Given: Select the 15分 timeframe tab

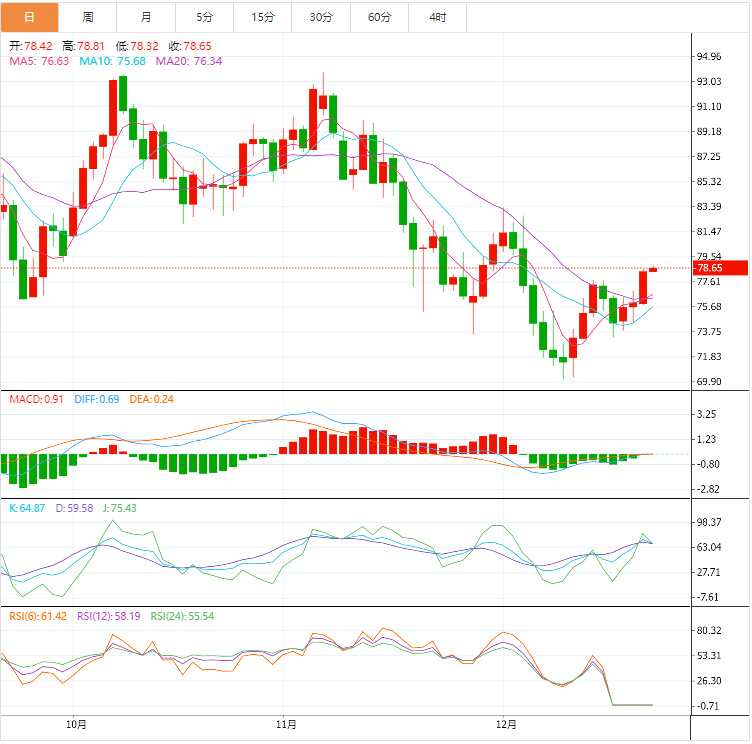Looking at the screenshot, I should pyautogui.click(x=264, y=17).
